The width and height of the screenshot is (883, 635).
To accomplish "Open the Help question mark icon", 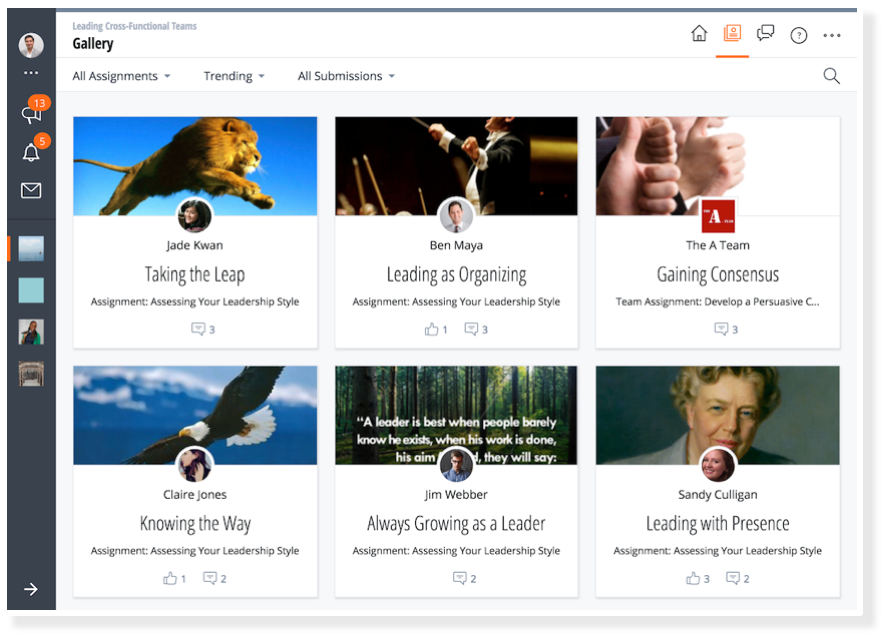I will (x=799, y=35).
